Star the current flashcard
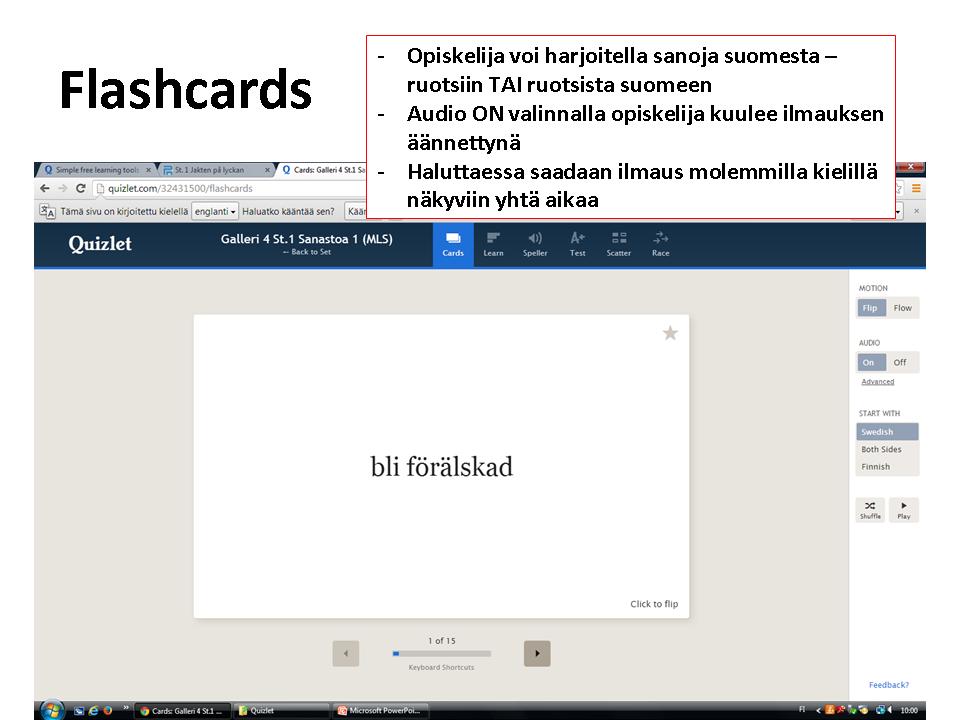Viewport: 960px width, 720px height. (670, 333)
